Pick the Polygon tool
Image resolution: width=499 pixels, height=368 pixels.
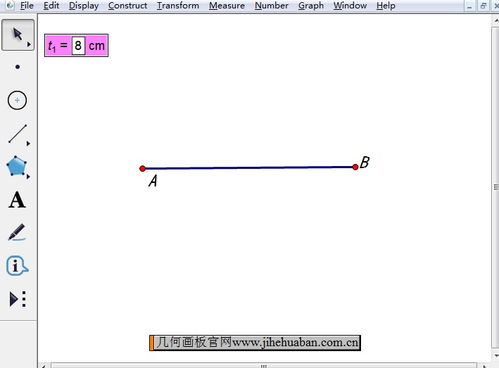[16, 166]
